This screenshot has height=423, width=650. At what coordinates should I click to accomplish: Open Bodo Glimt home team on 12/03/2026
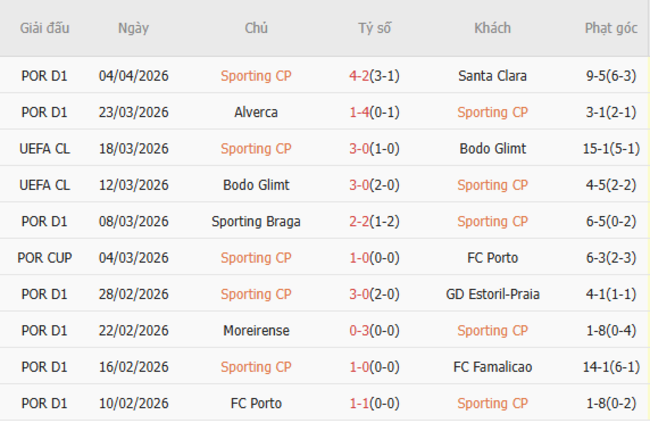[x=256, y=185]
